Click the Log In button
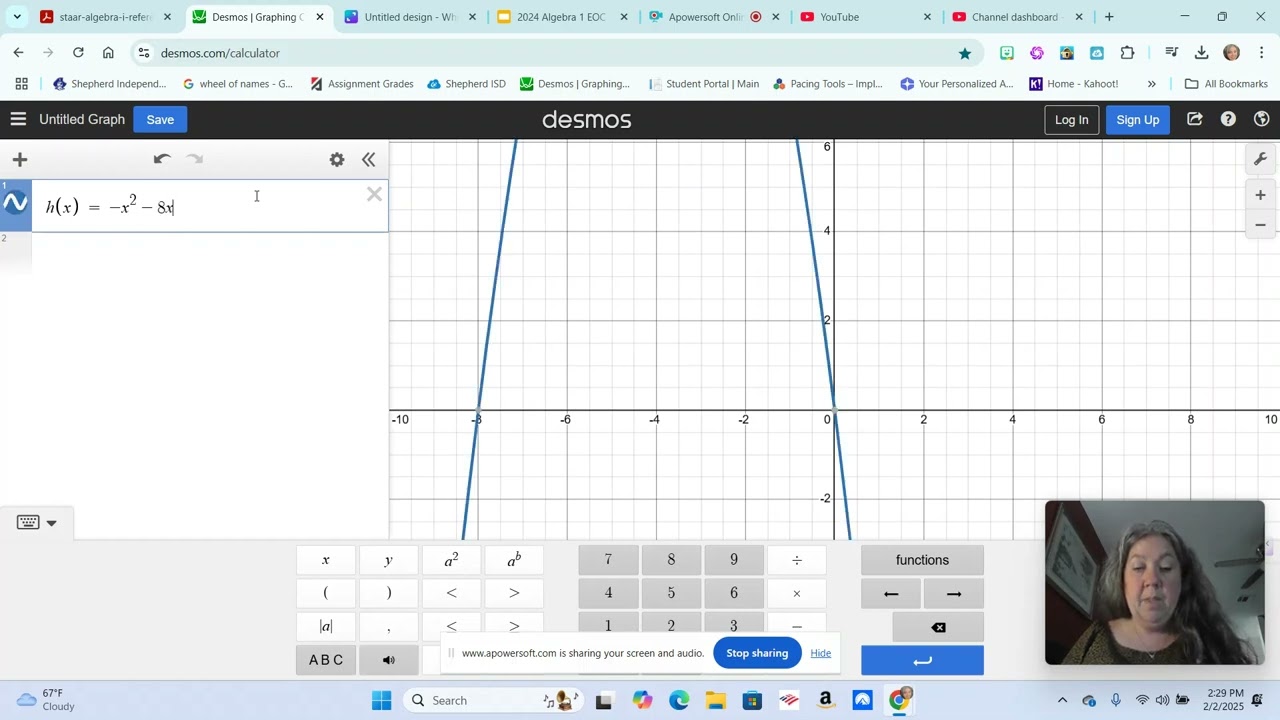The height and width of the screenshot is (720, 1280). pos(1071,119)
